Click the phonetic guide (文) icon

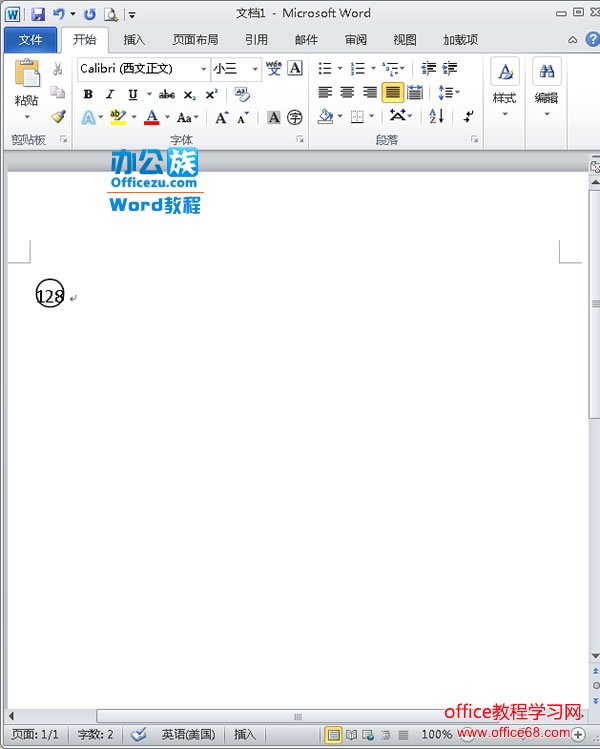point(273,69)
